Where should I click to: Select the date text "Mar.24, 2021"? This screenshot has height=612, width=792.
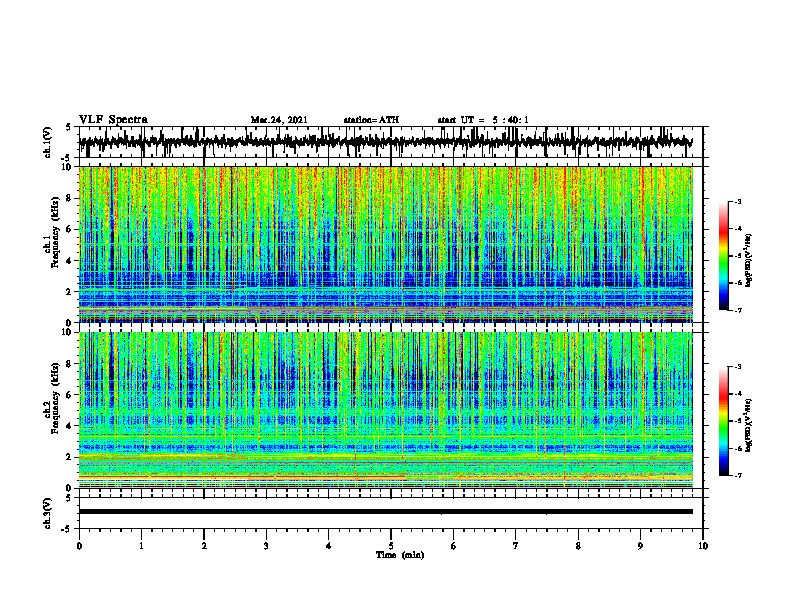(279, 120)
